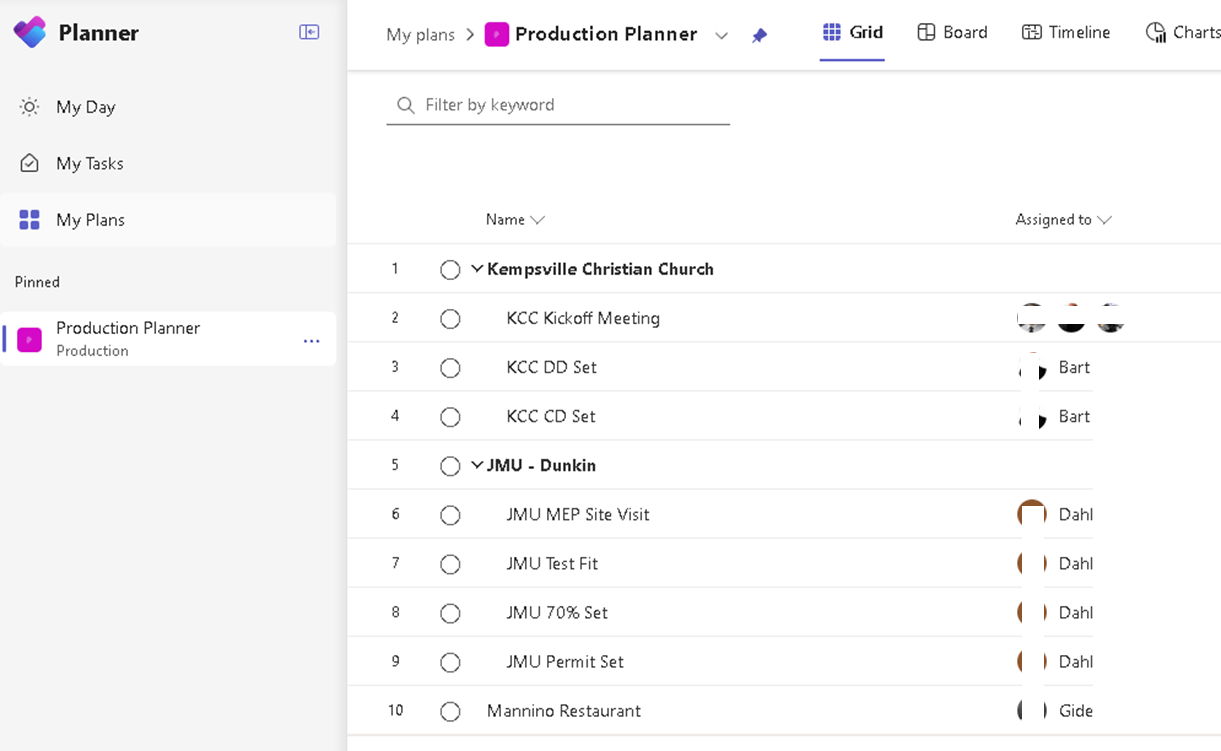Open plan options chevron beside Production Planner
Image resolution: width=1221 pixels, height=751 pixels.
click(721, 36)
